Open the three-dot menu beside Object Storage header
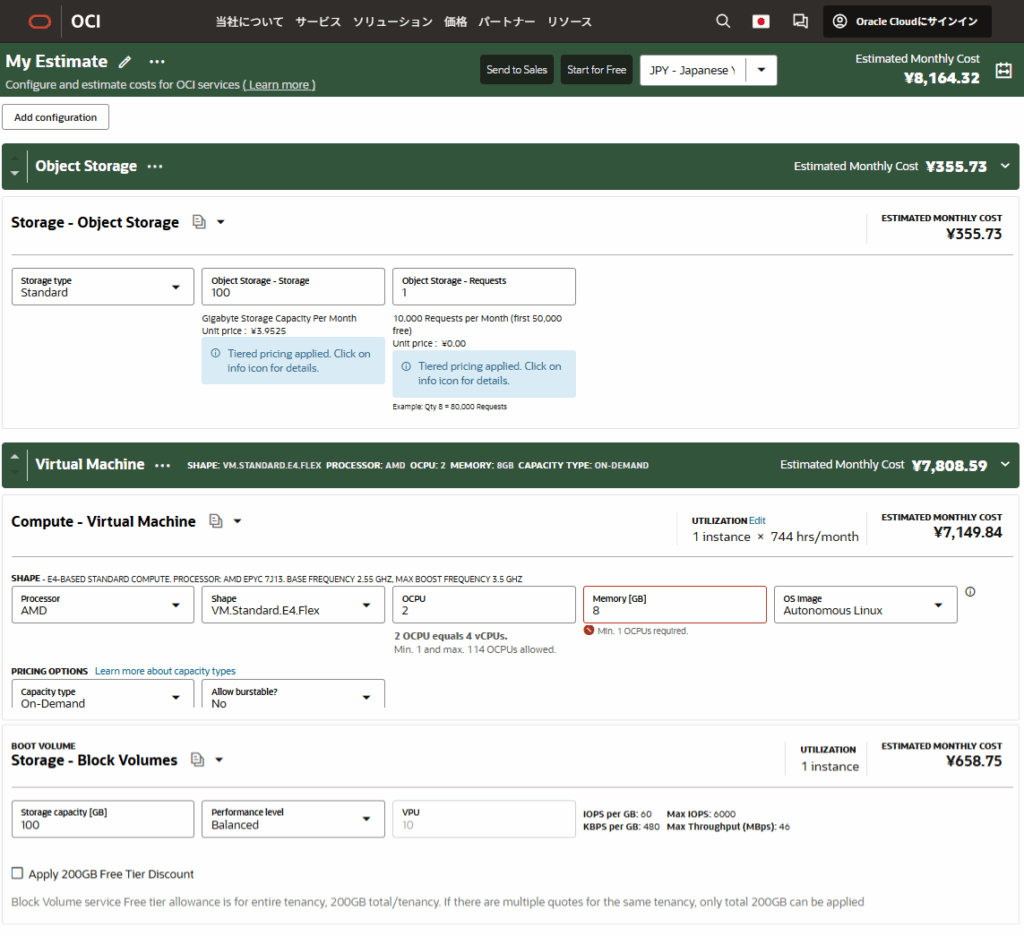1024x936 pixels. click(155, 166)
